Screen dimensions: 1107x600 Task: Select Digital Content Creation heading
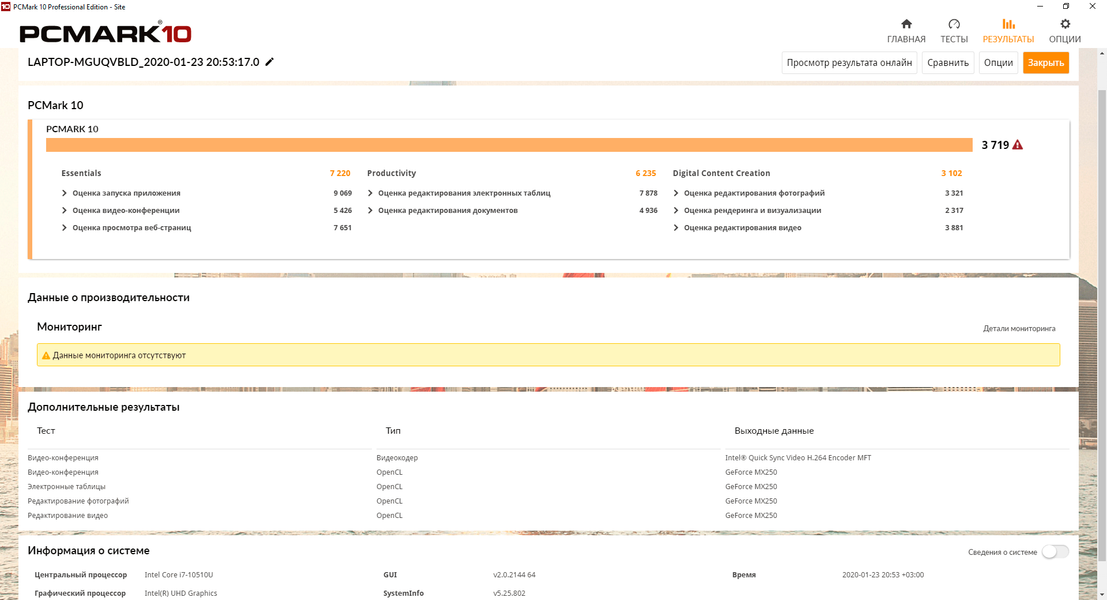point(721,173)
